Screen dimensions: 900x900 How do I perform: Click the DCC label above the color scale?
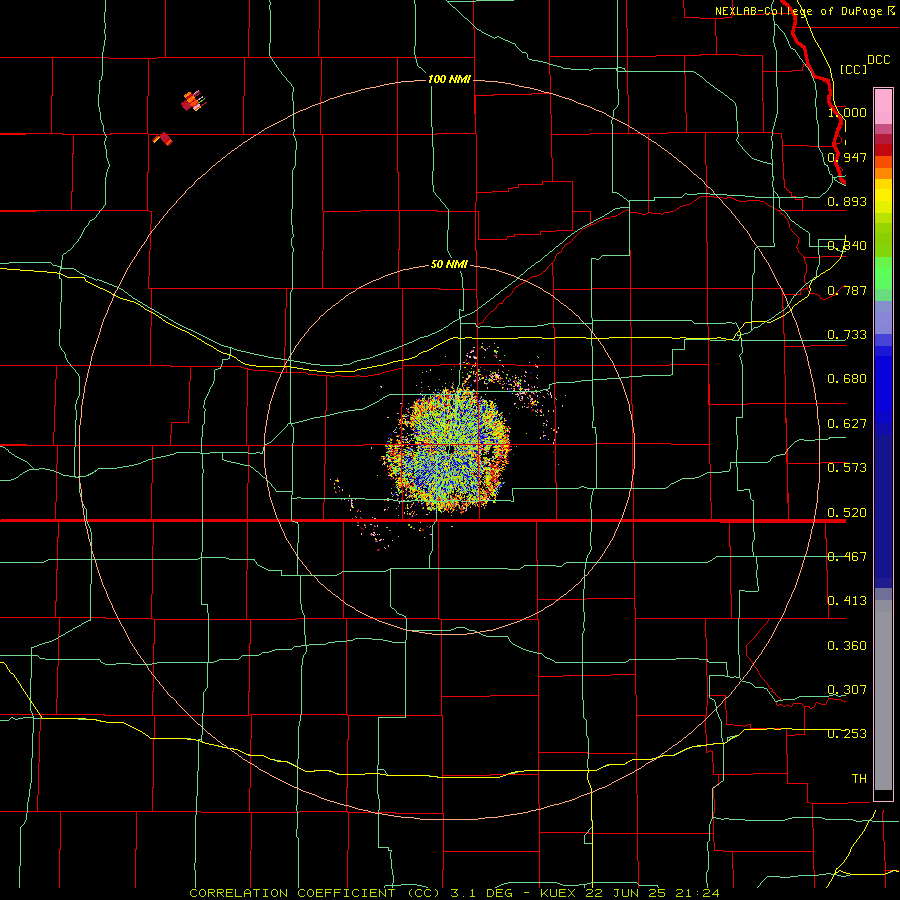tap(878, 60)
